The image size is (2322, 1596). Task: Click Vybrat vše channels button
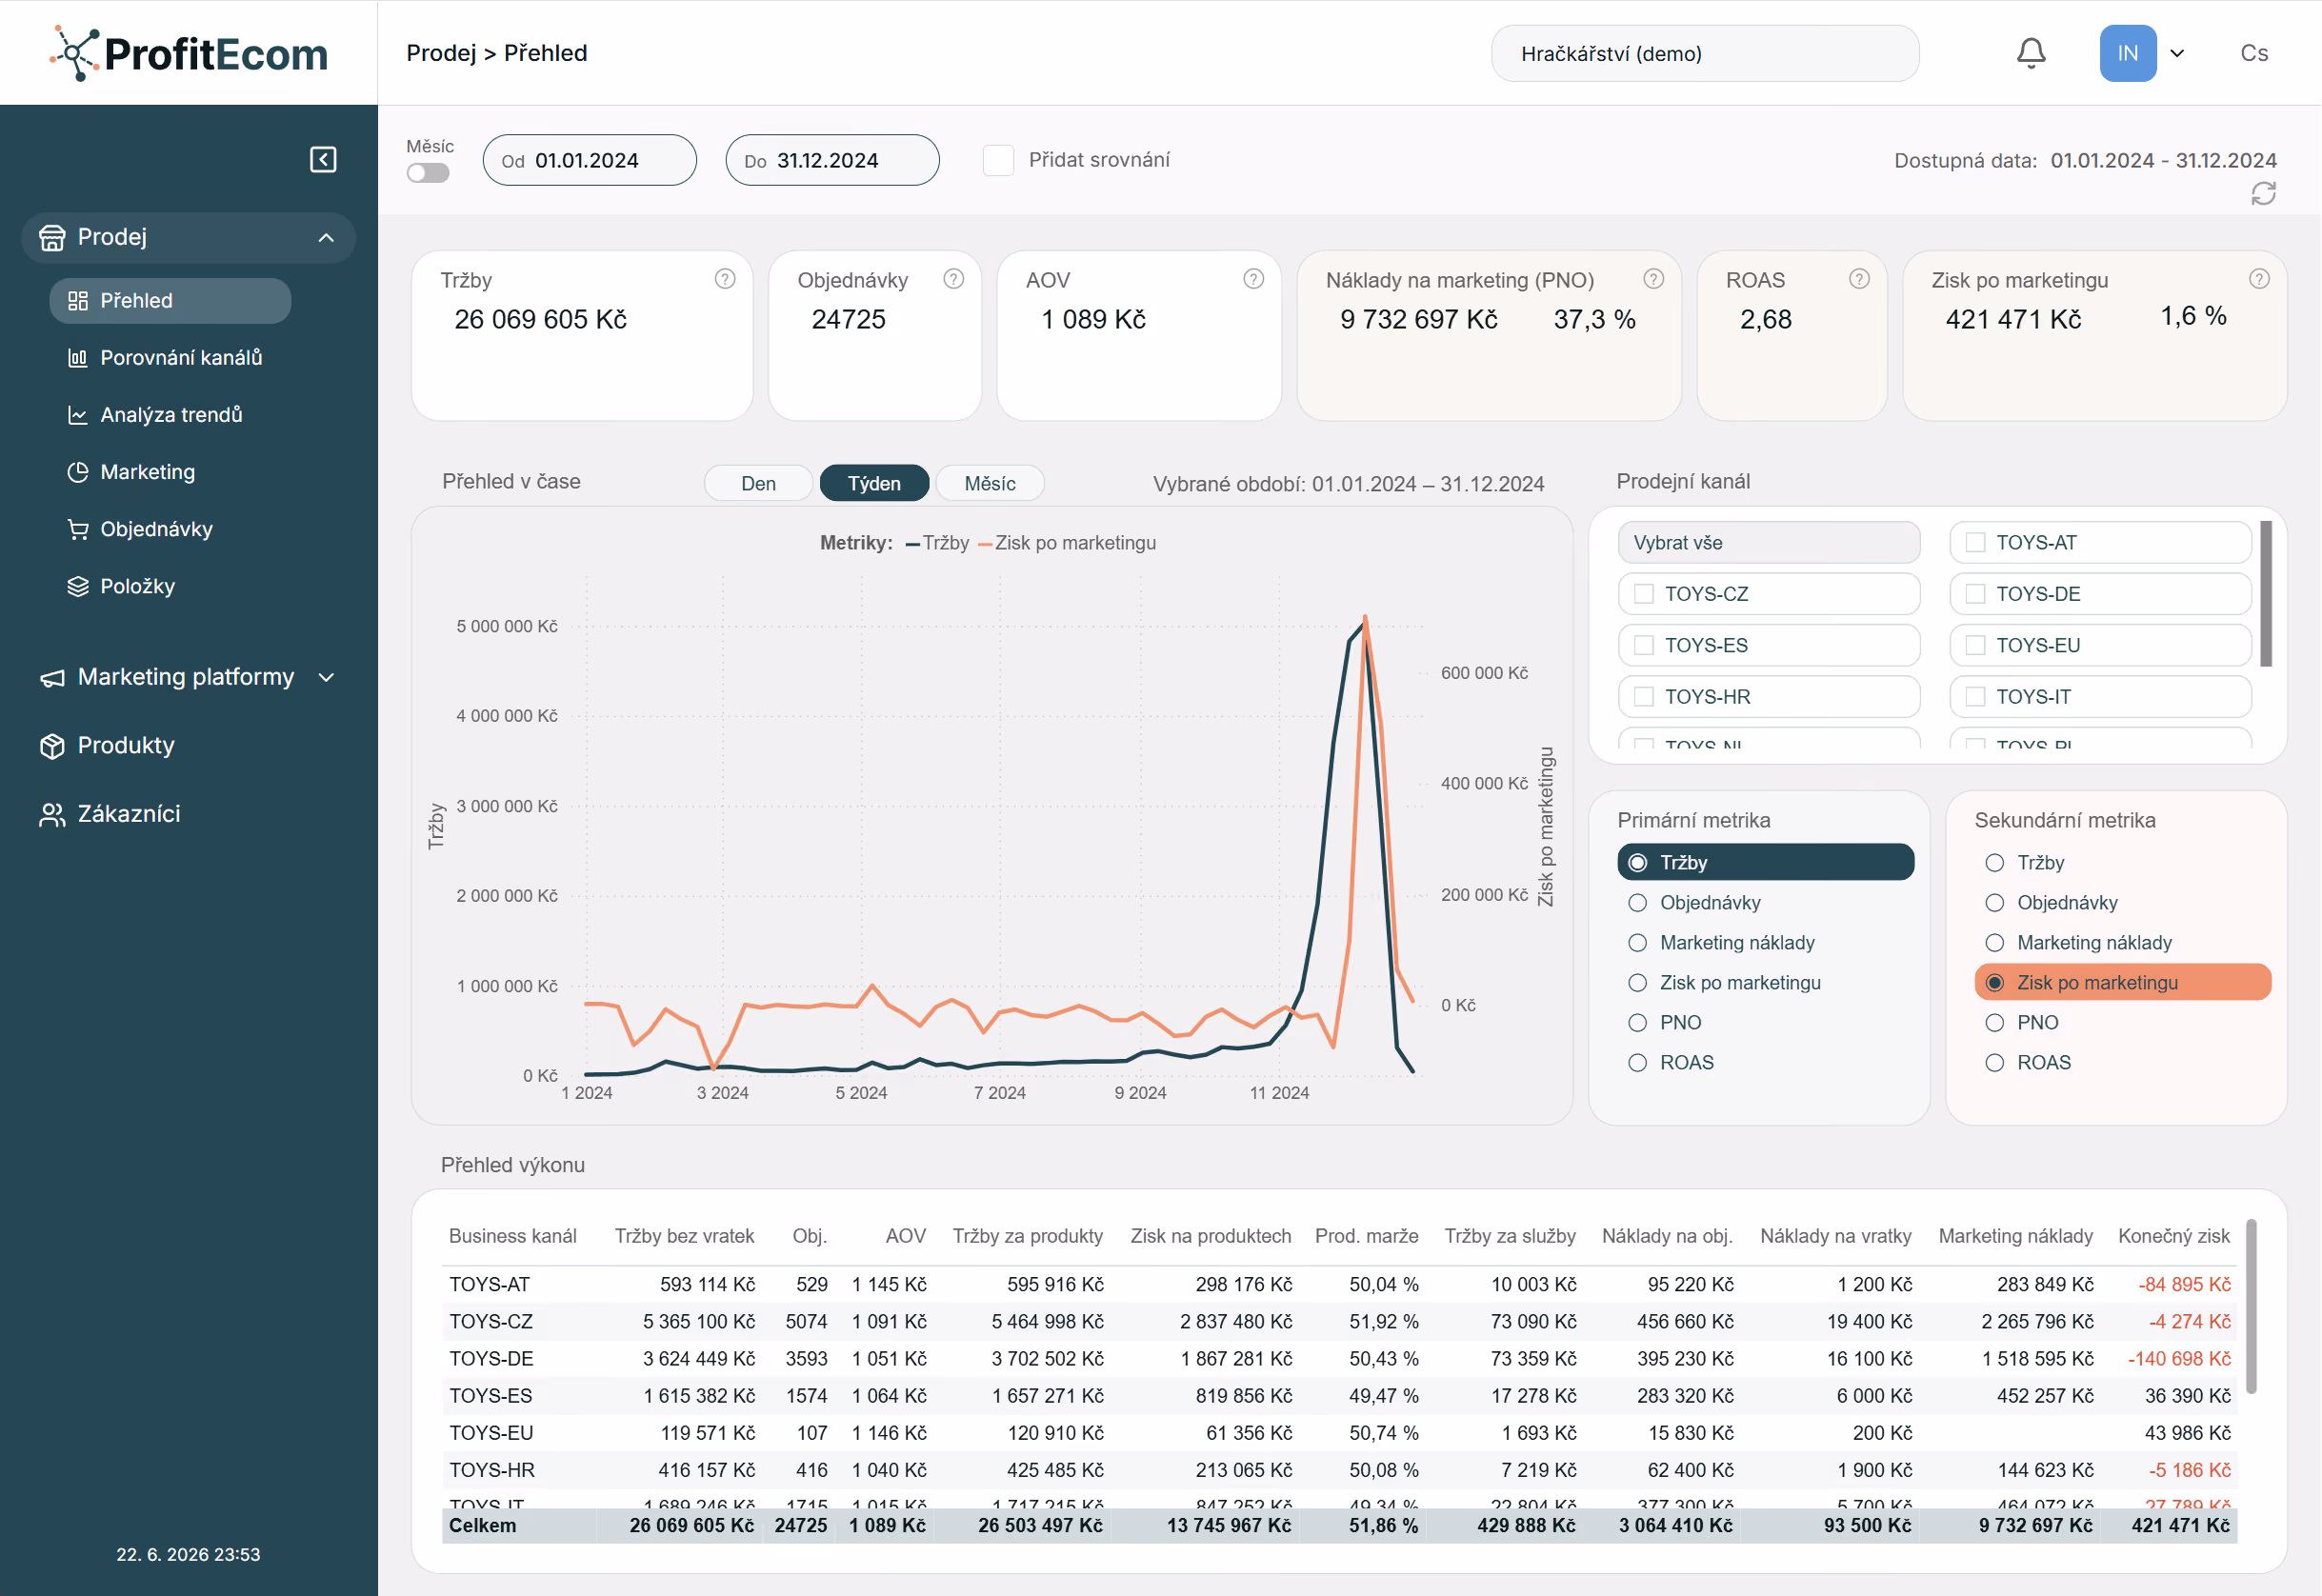click(1768, 542)
